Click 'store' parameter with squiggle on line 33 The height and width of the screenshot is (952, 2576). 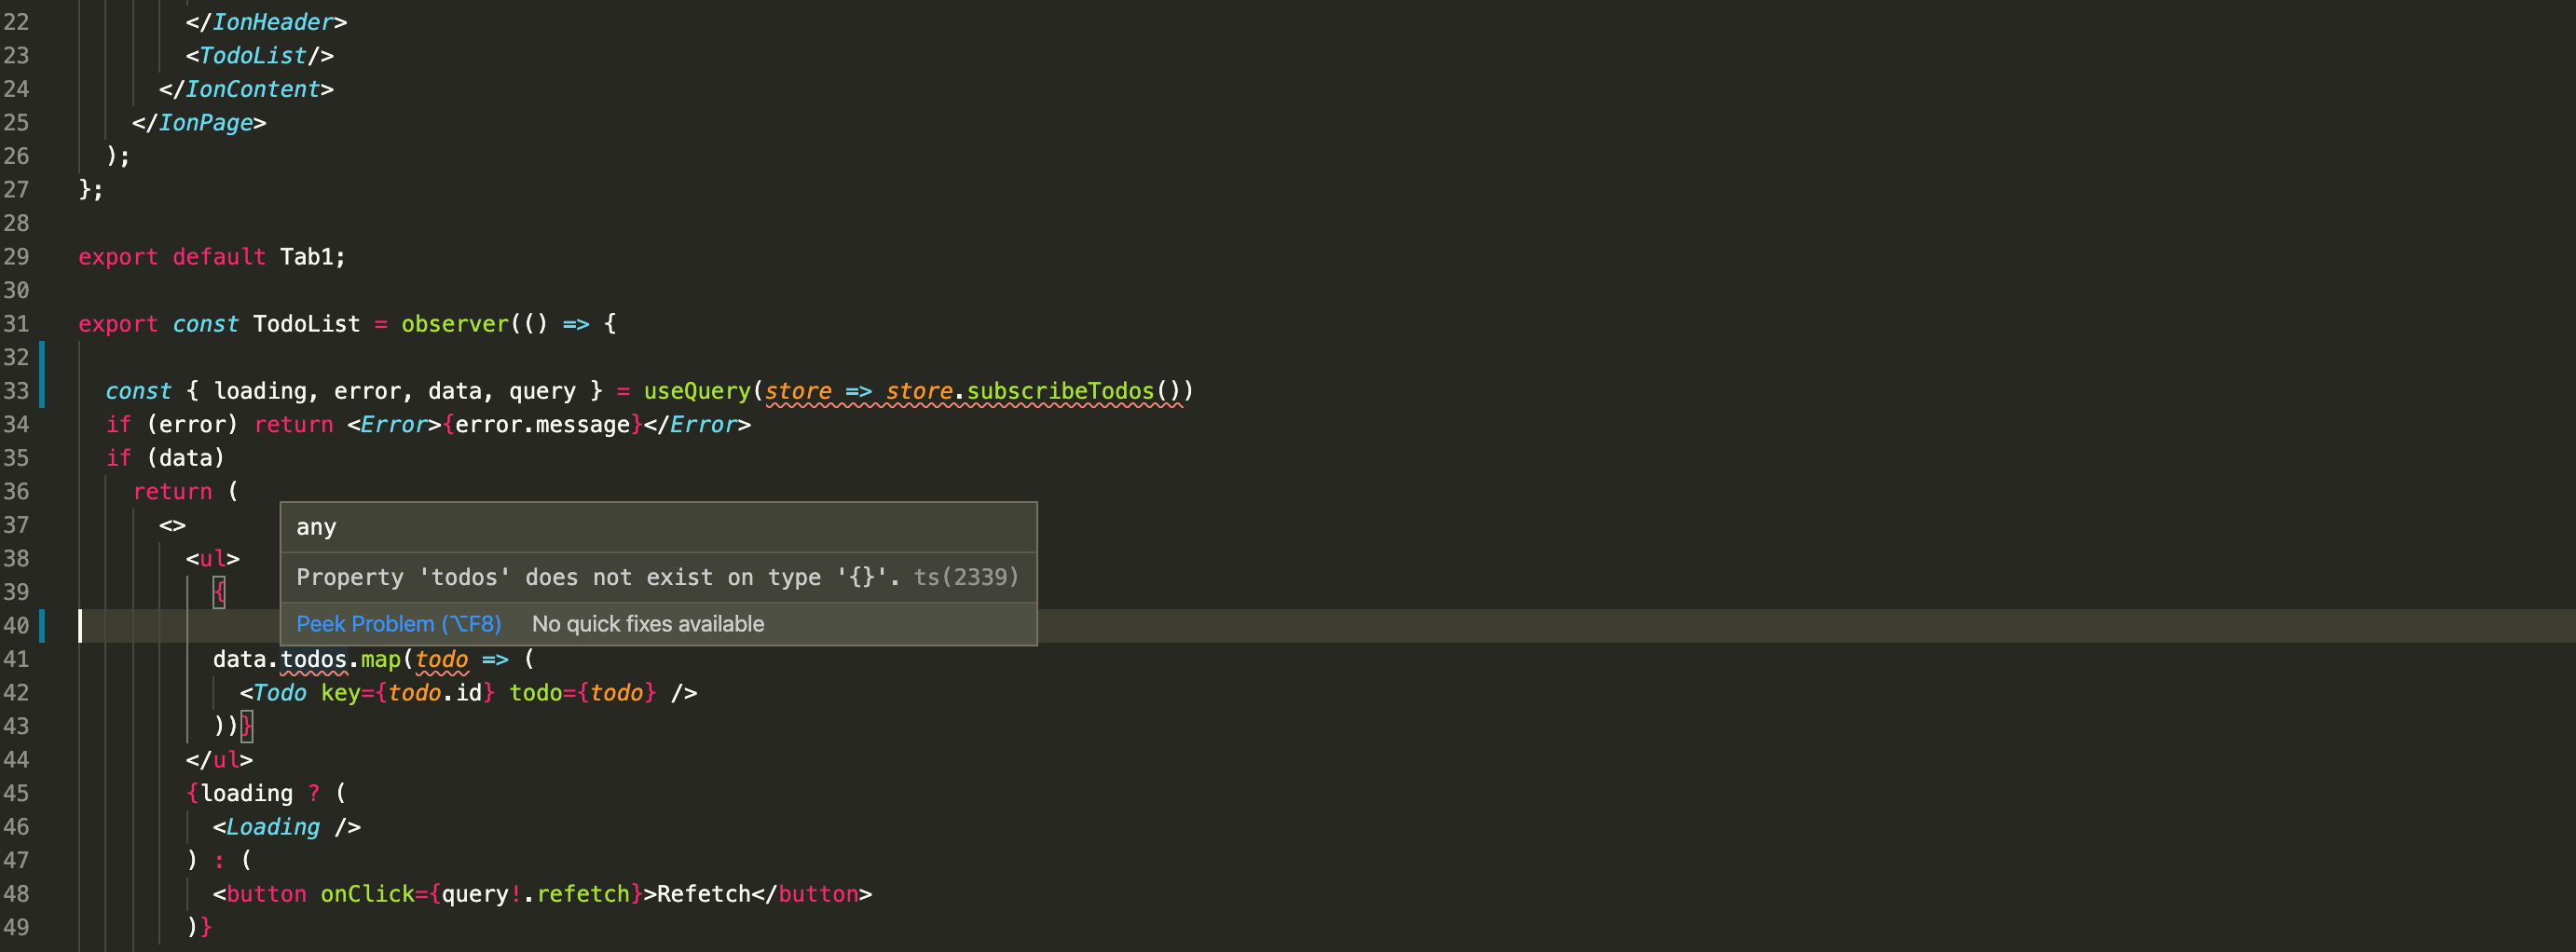click(x=798, y=391)
